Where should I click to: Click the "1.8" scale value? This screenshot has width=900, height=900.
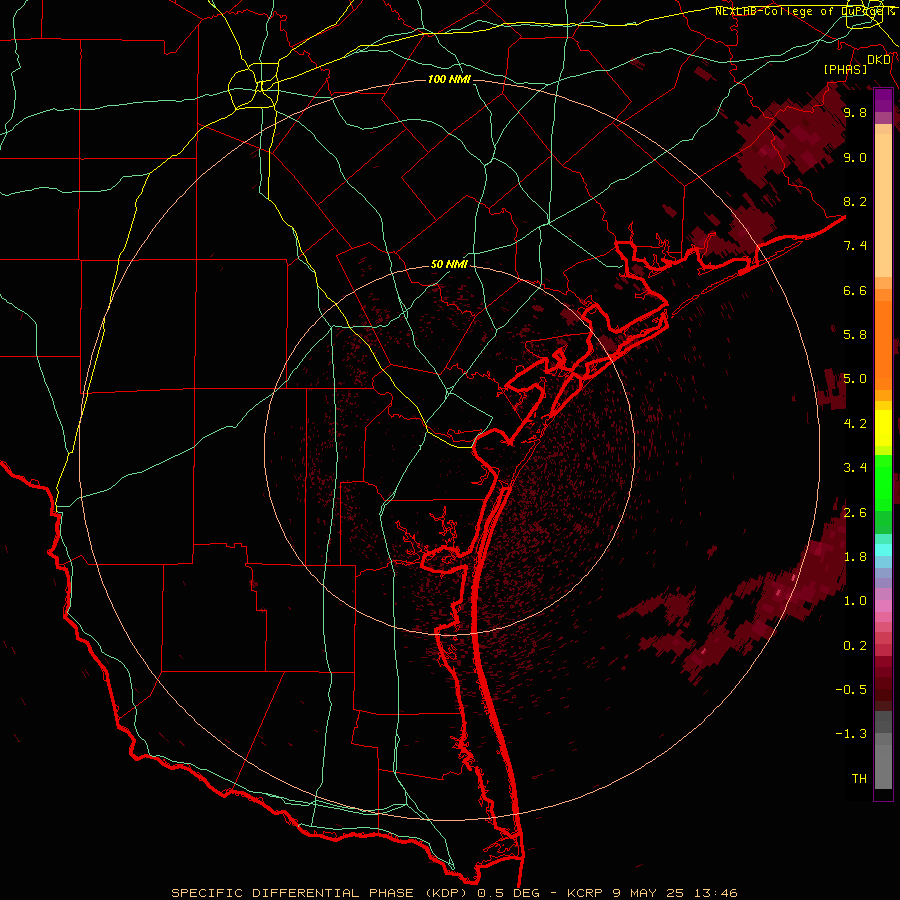tap(855, 557)
